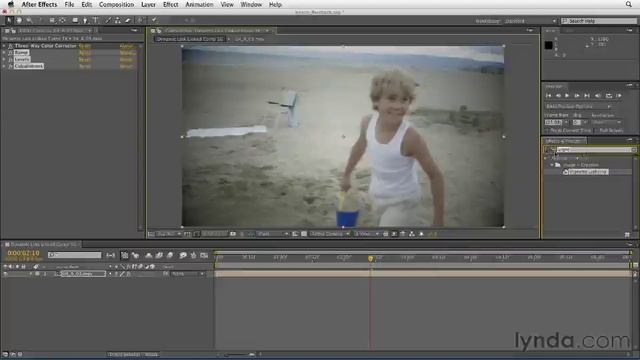Select the Pen tool

(85, 20)
